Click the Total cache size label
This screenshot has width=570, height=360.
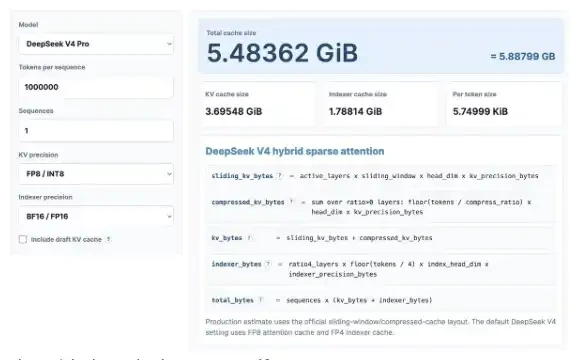231,33
